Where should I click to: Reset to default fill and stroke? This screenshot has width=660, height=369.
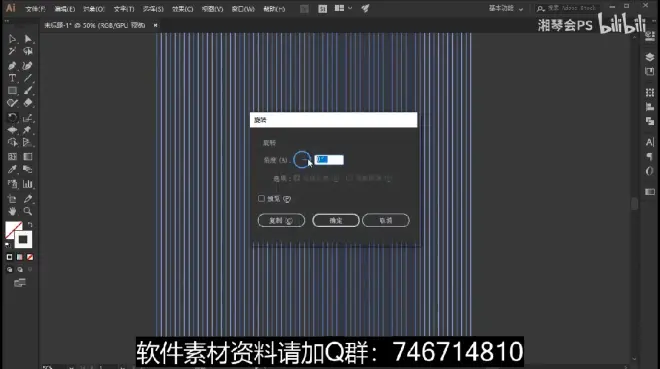[x=8, y=244]
